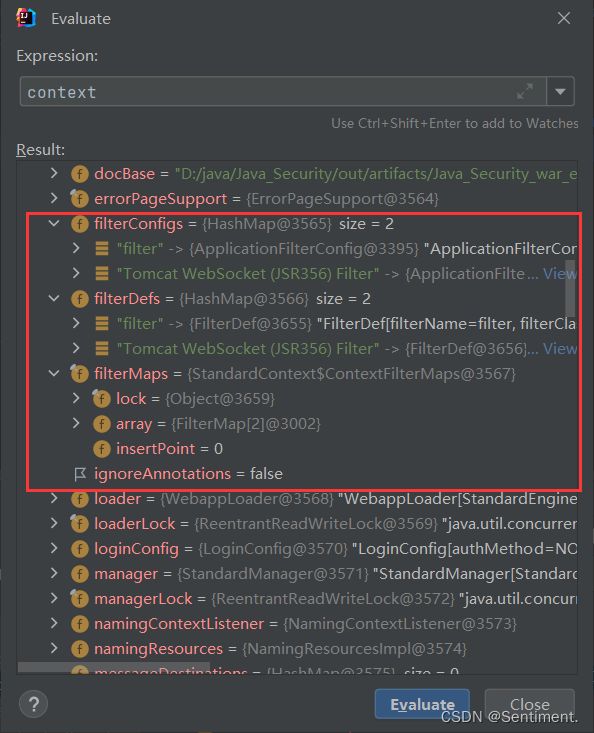Select StandardContext$ContextFilterMaps@3567 value text
594x733 pixels.
coord(351,374)
